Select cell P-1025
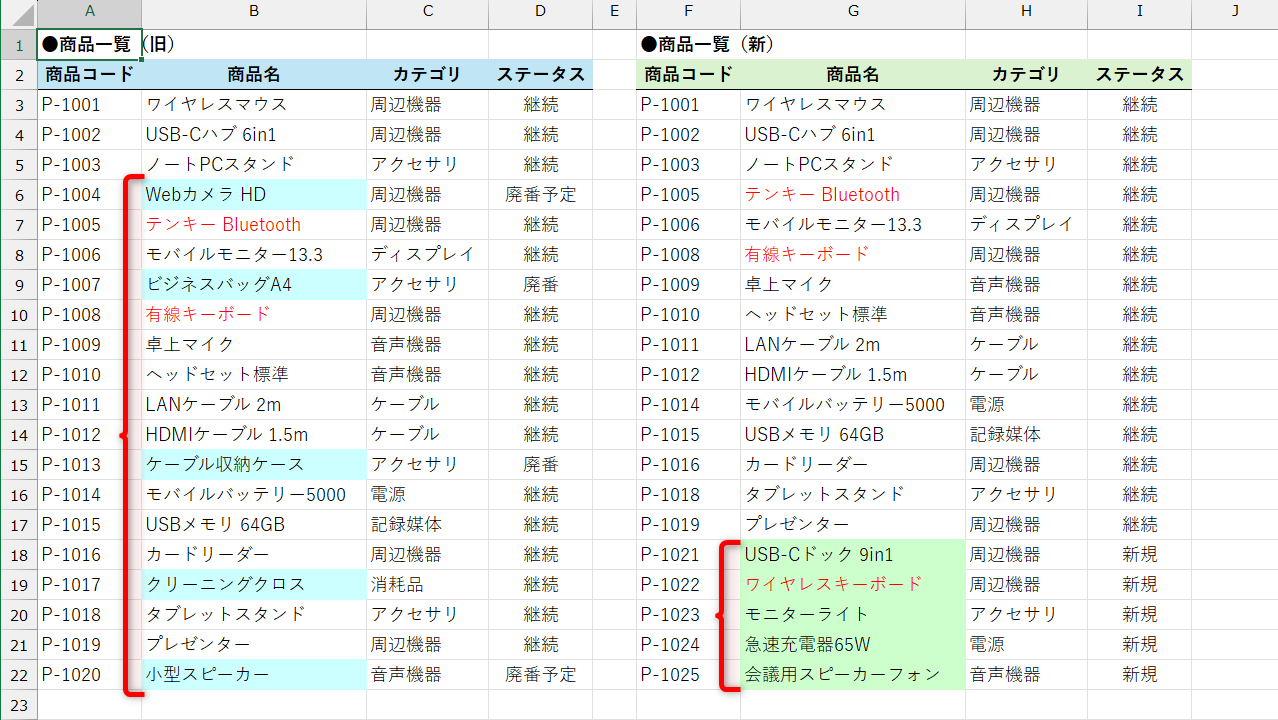Screen dimensions: 1278x720 click(688, 675)
